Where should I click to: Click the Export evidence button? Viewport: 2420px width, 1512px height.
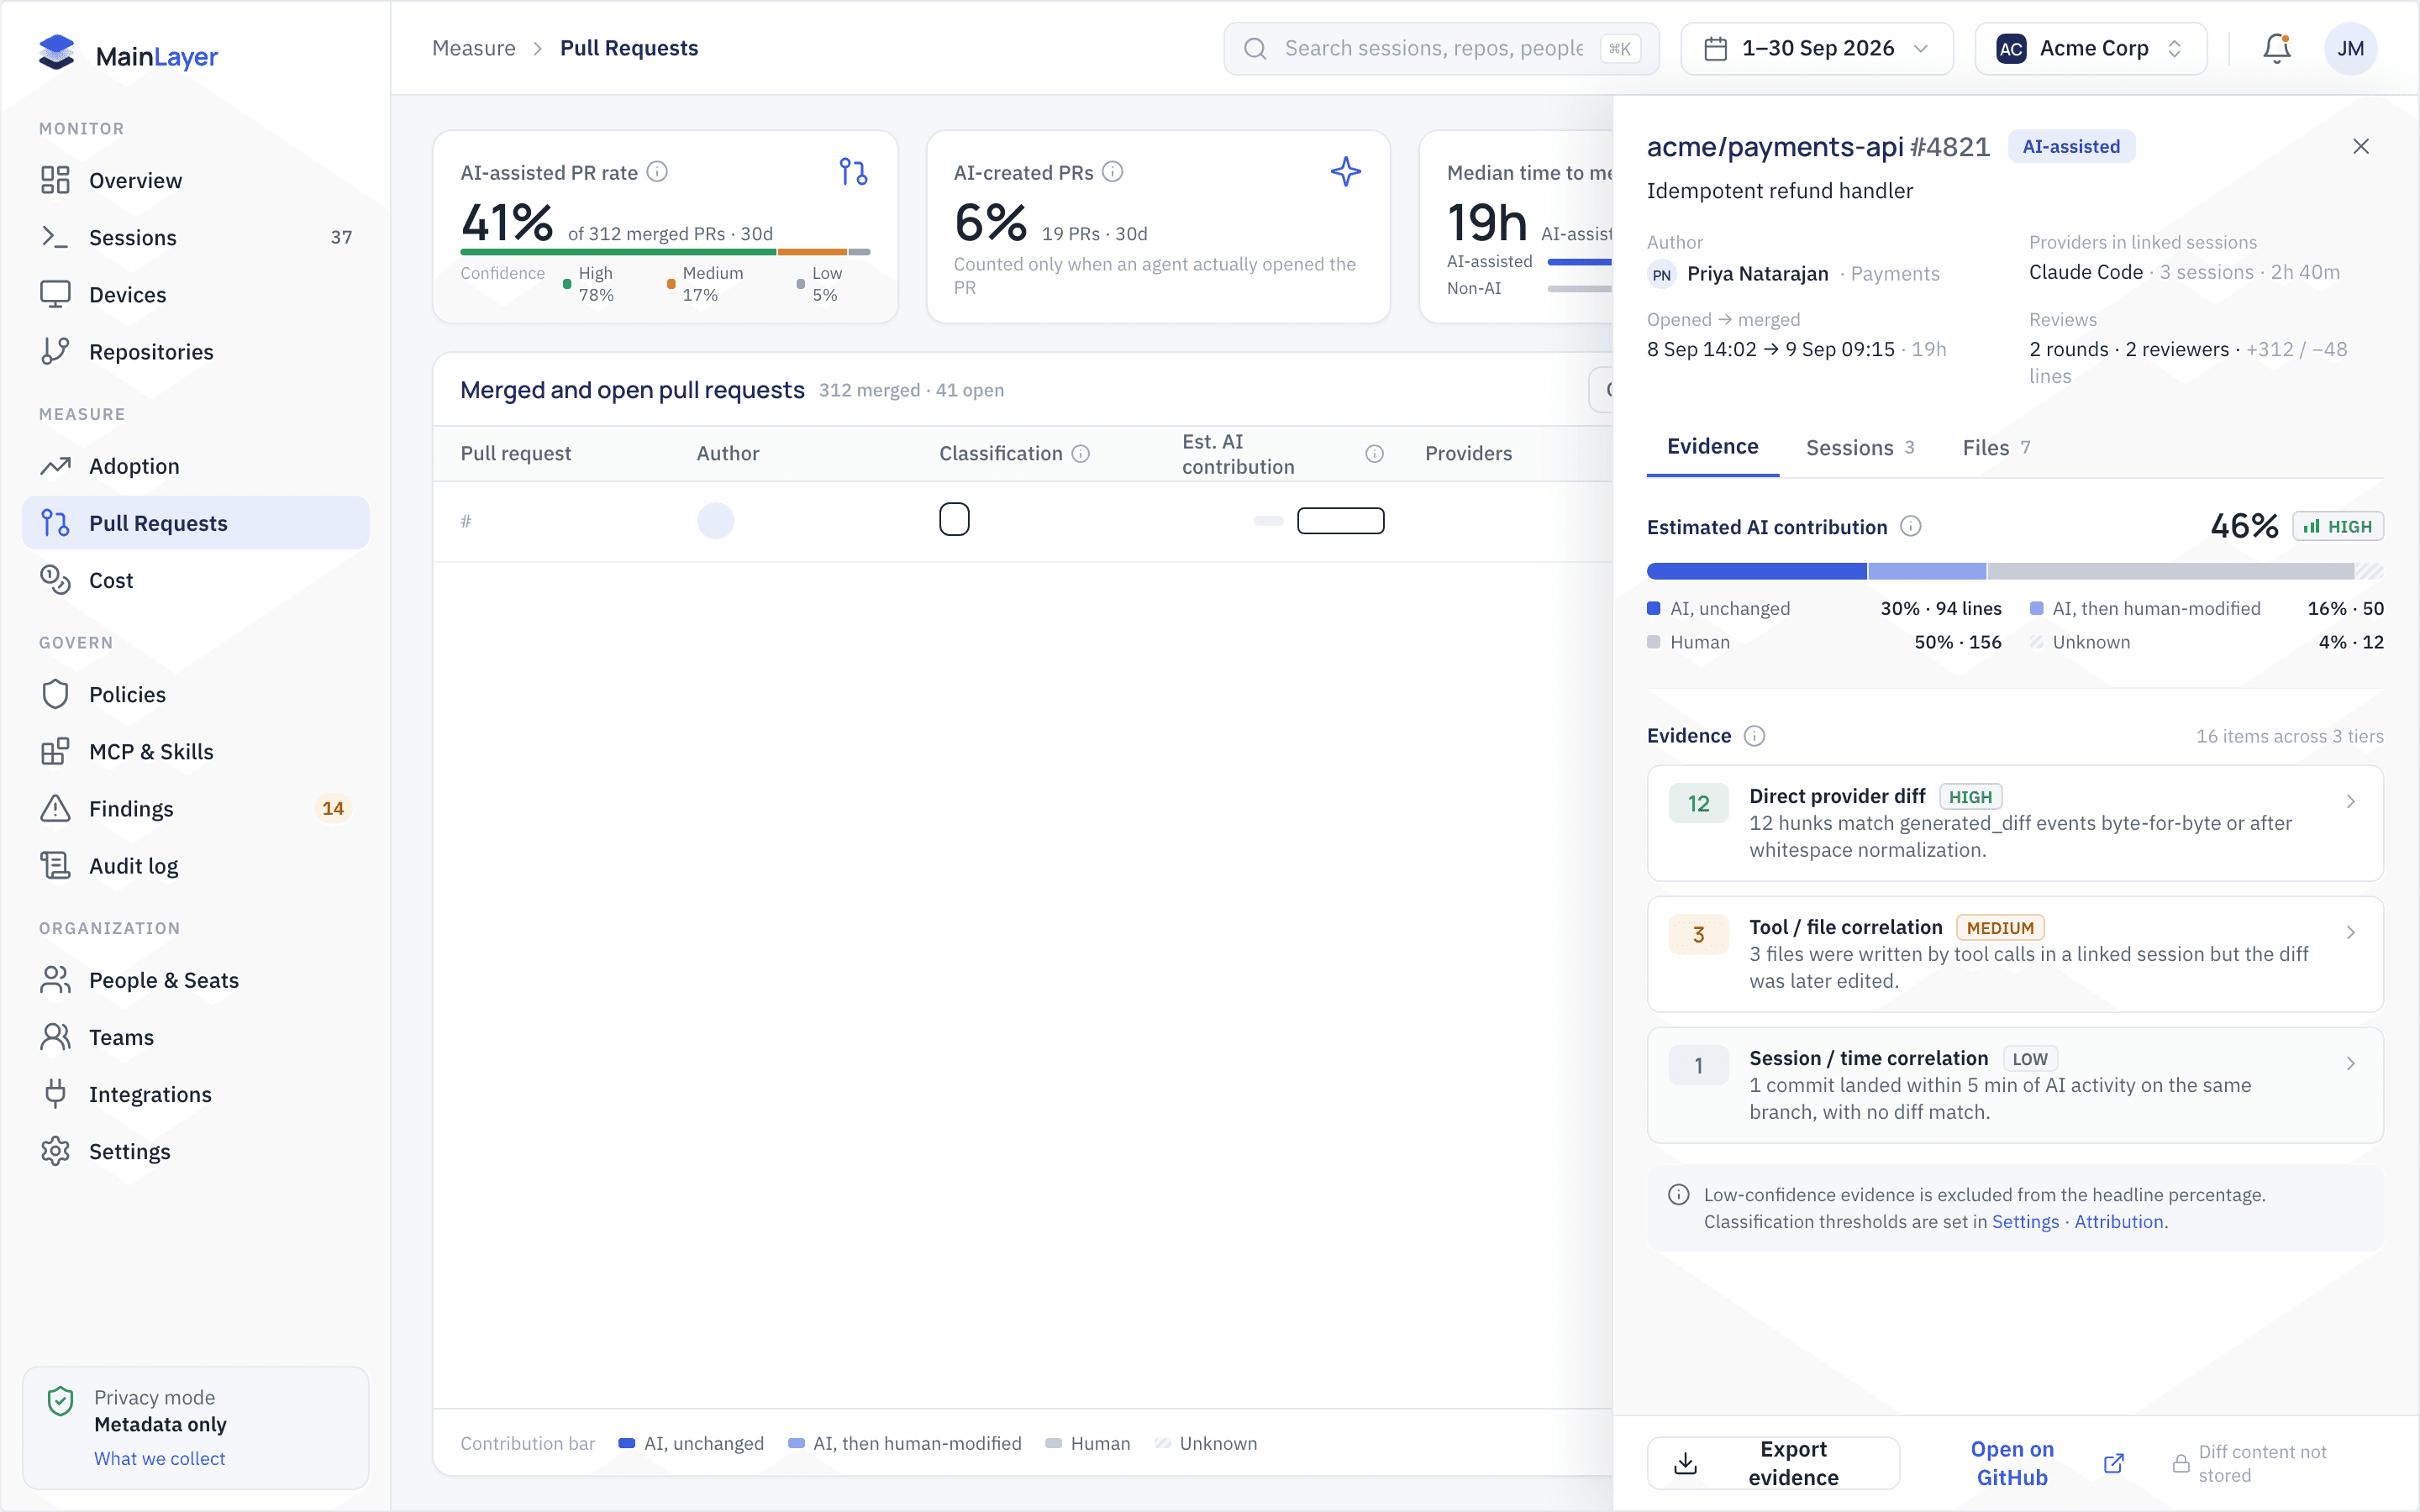1773,1463
